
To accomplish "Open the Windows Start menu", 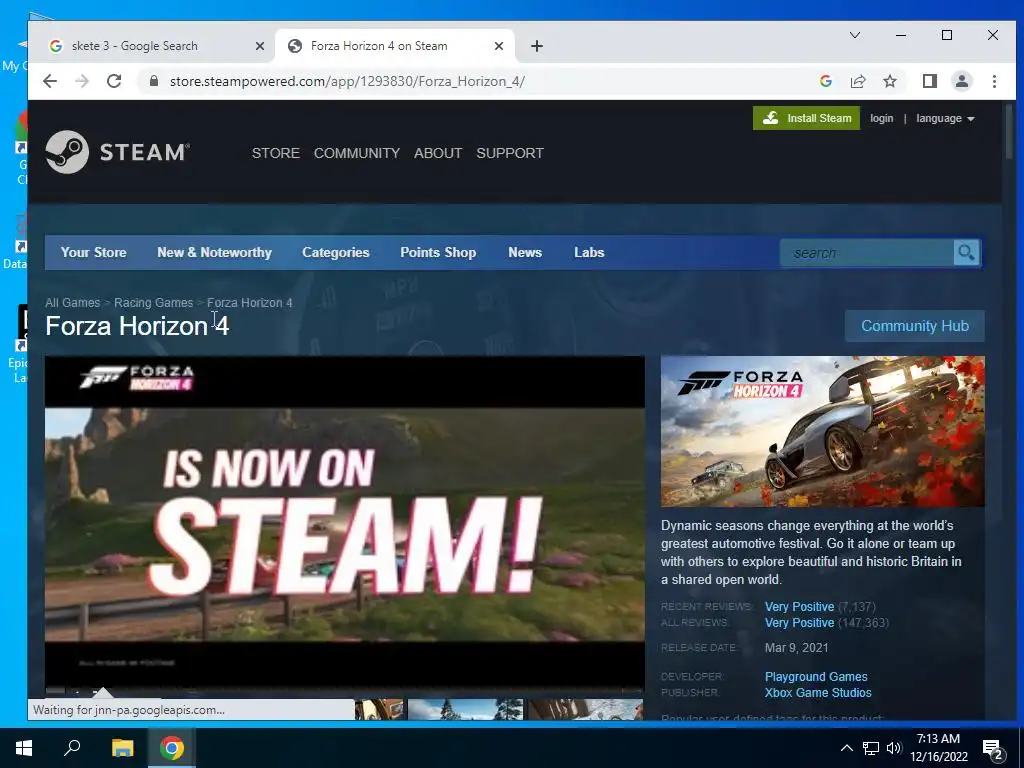I will [x=24, y=748].
